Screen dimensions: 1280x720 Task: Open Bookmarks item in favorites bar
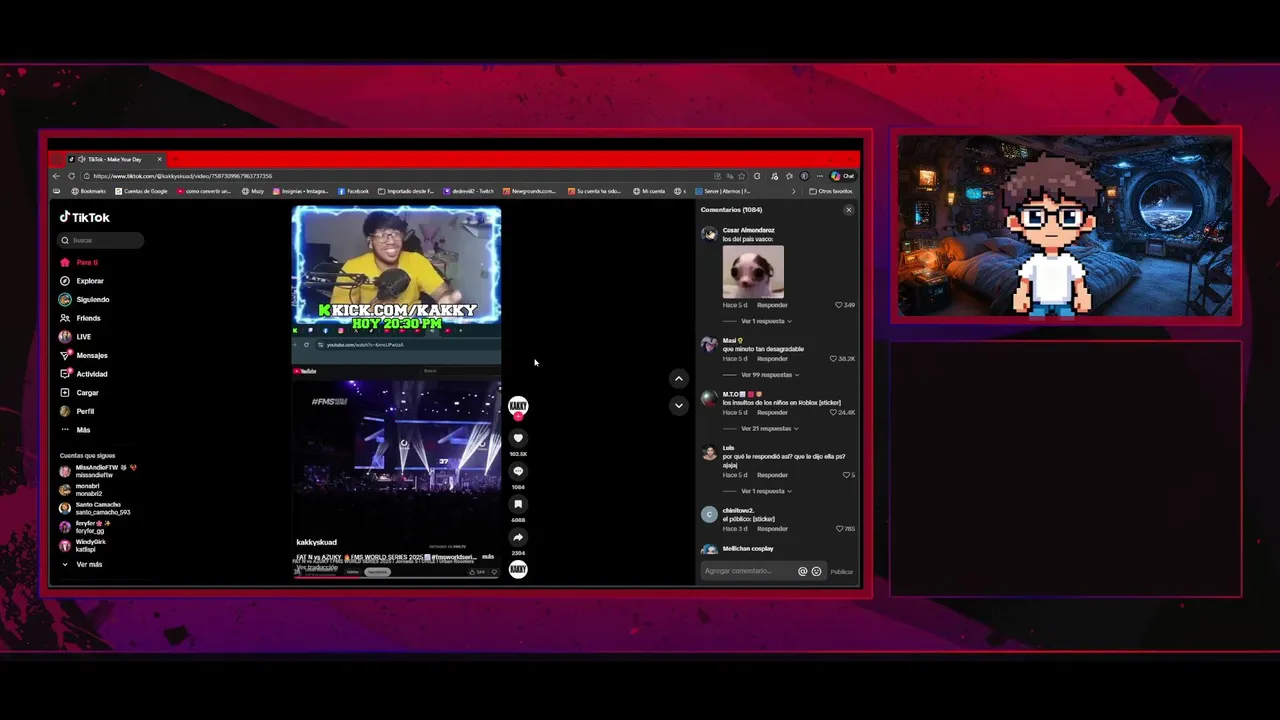pos(89,191)
